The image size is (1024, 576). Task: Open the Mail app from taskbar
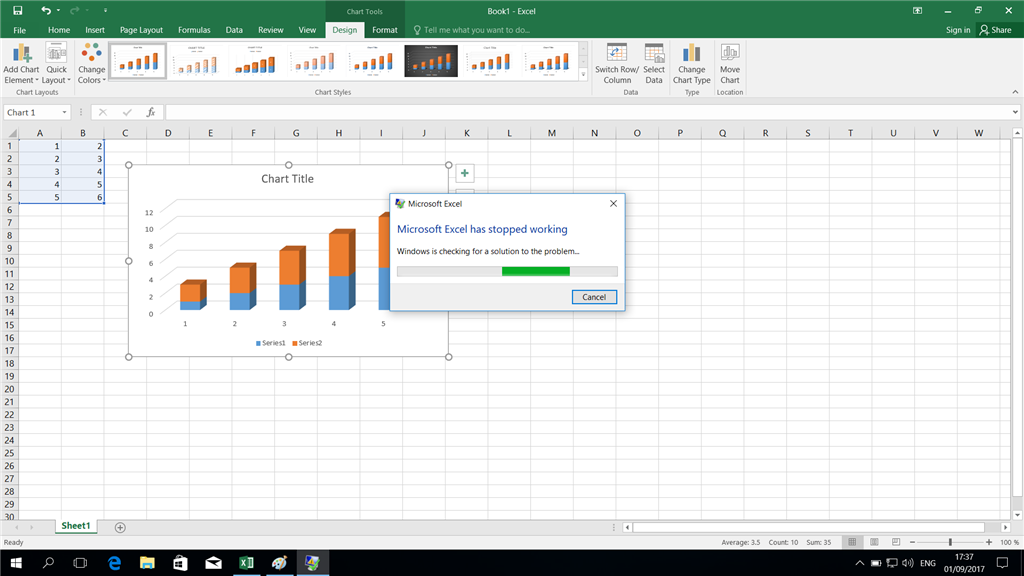click(x=213, y=563)
